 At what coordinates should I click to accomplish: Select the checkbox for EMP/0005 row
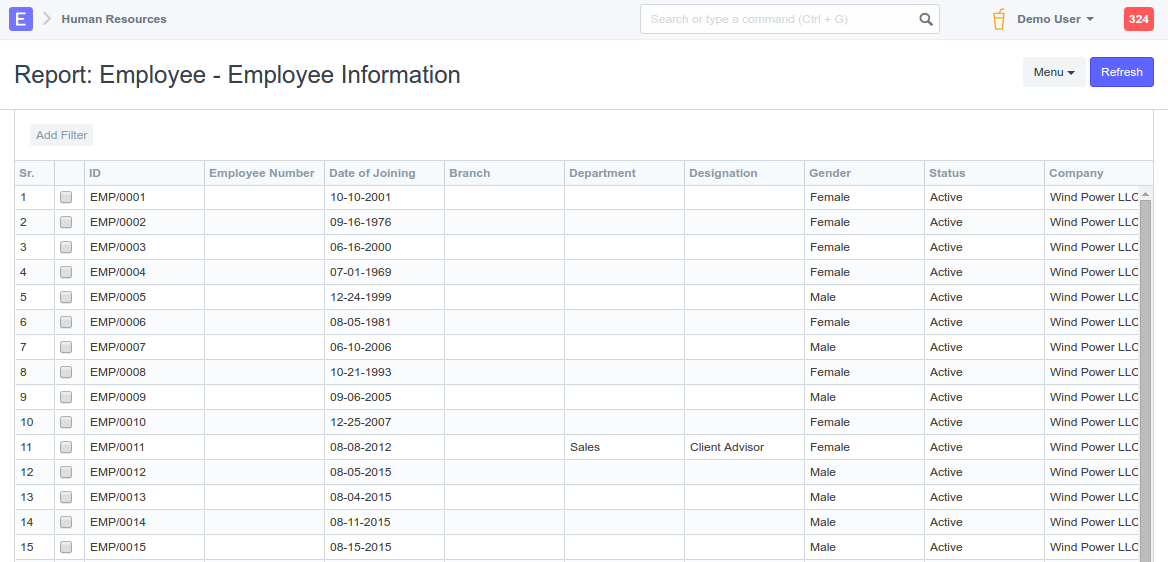click(x=66, y=298)
